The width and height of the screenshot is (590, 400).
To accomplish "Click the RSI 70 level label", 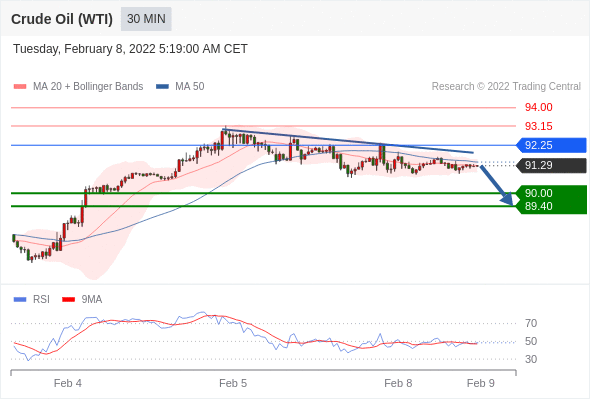I will point(531,323).
